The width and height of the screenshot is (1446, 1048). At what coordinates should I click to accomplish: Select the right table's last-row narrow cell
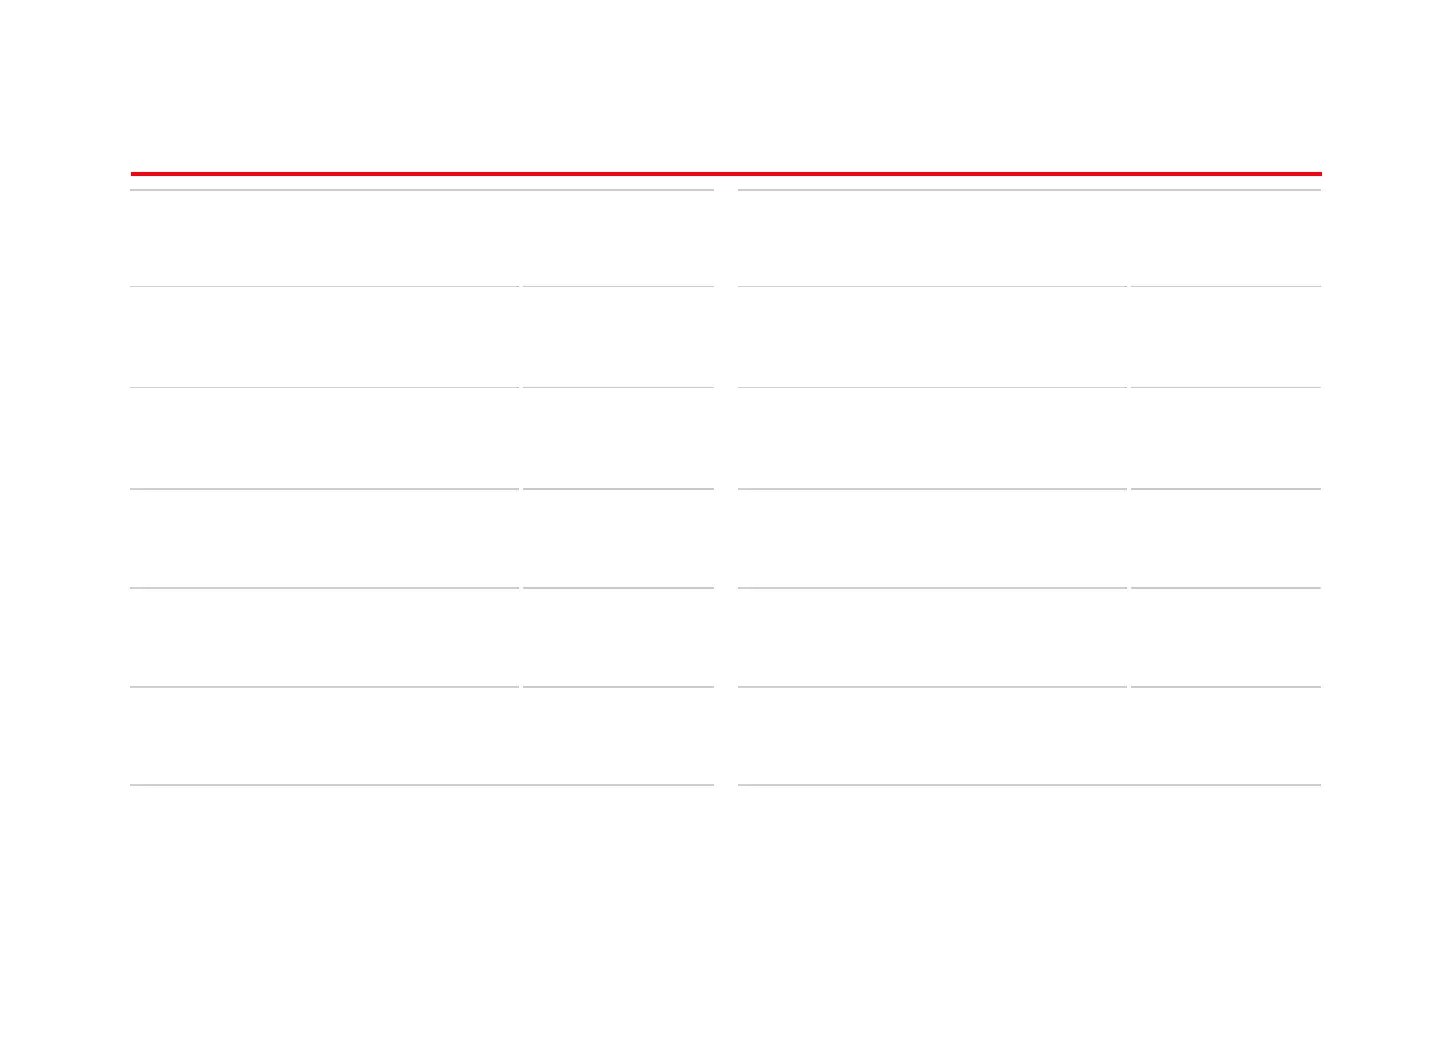click(x=1226, y=736)
